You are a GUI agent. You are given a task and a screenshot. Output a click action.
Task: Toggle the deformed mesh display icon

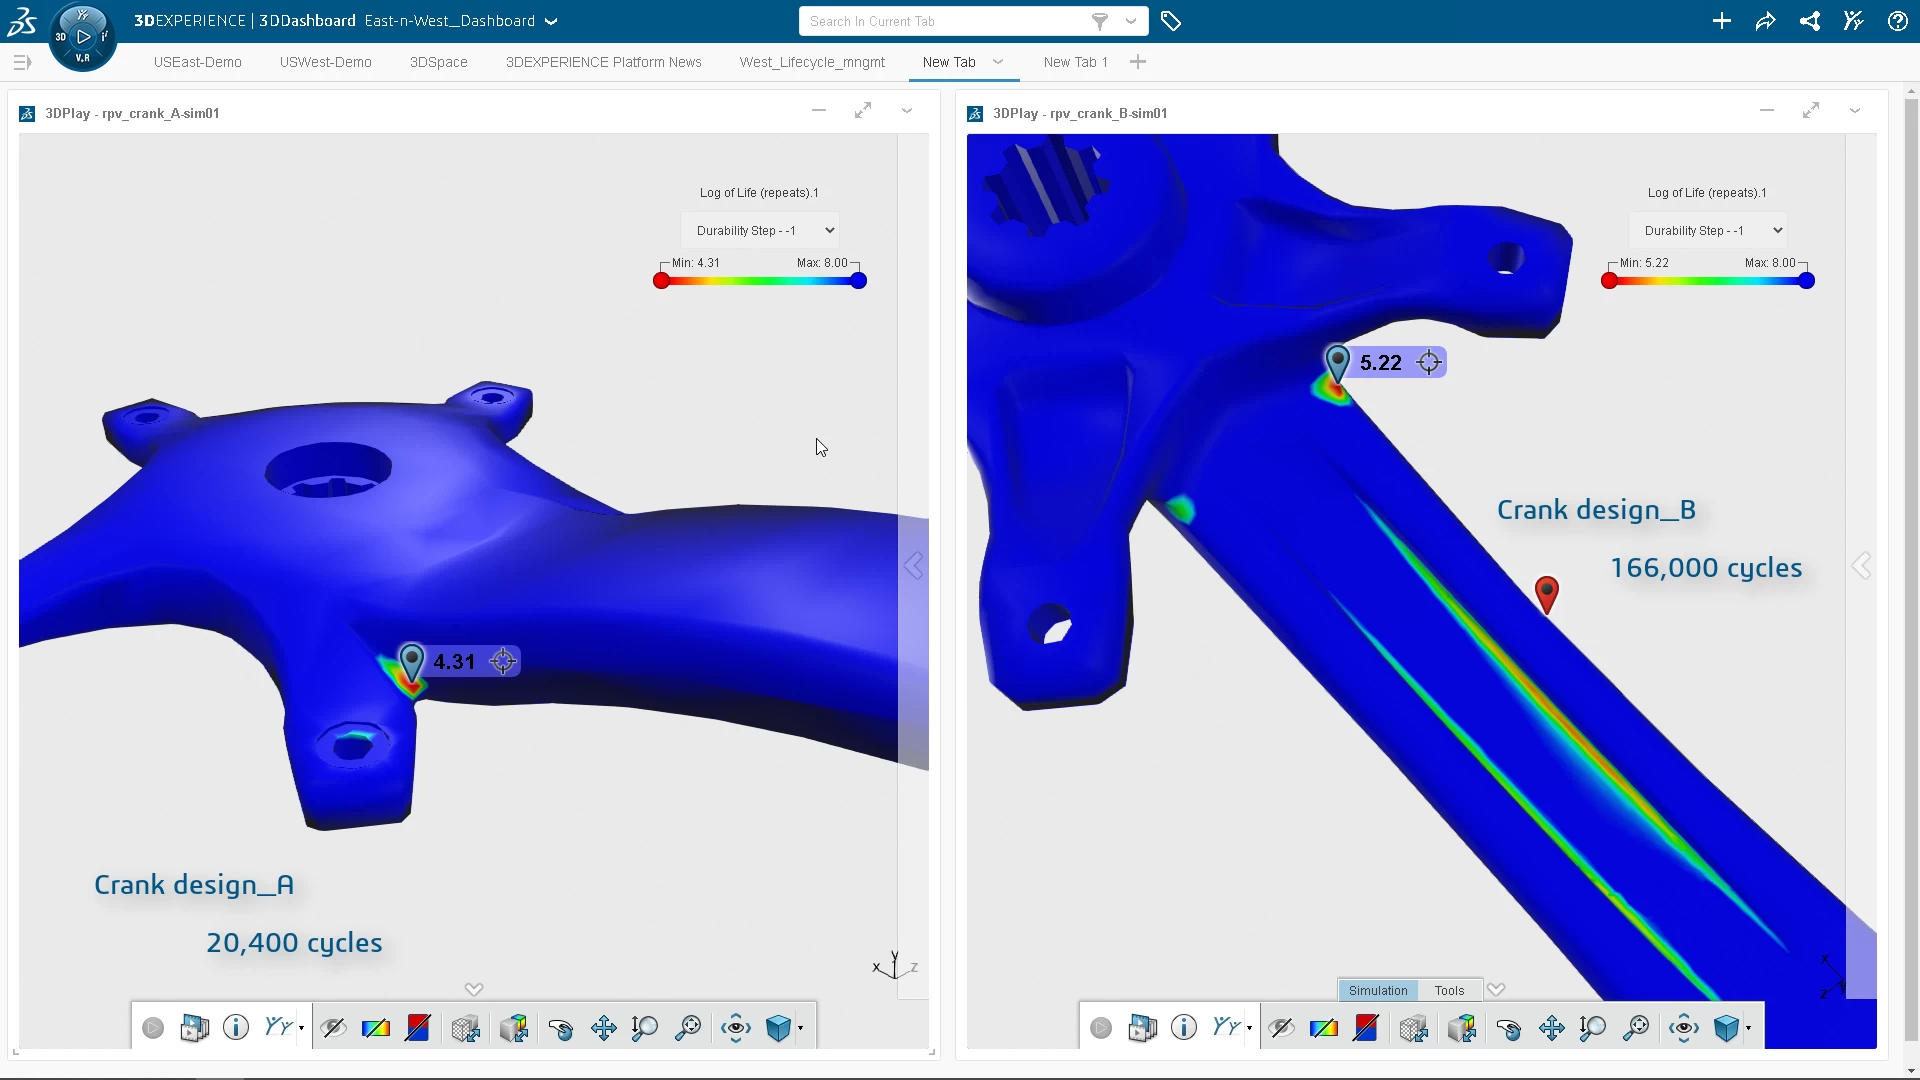click(x=464, y=1027)
